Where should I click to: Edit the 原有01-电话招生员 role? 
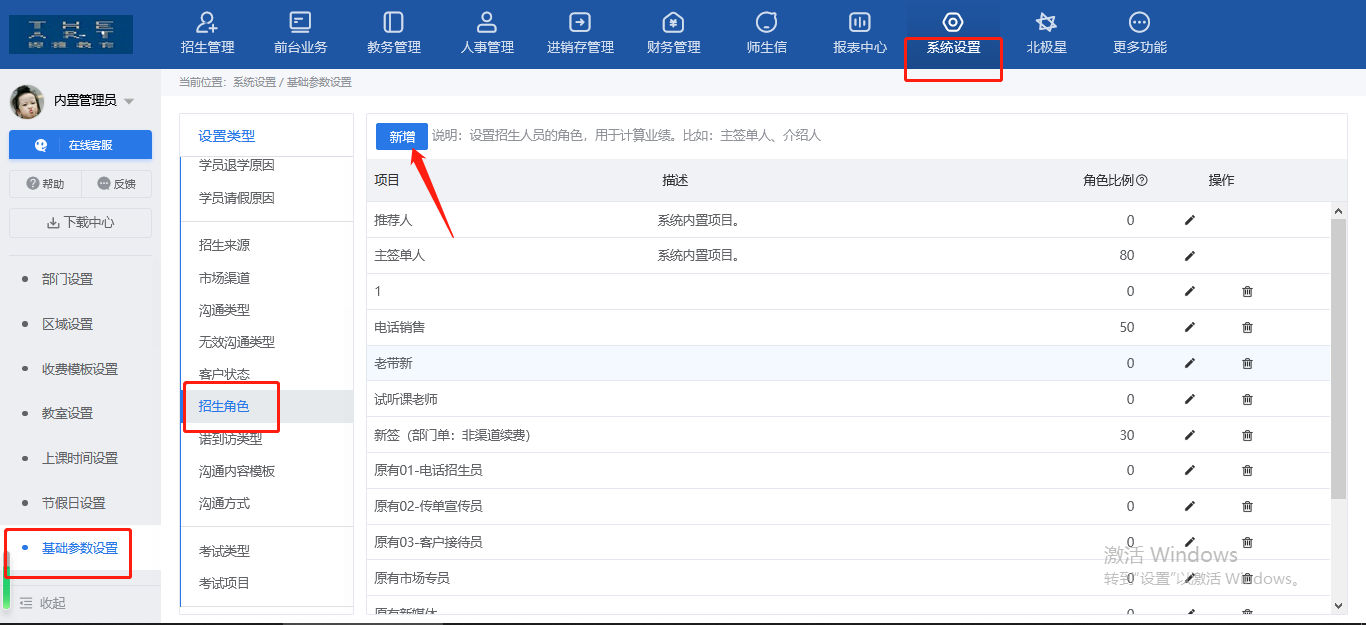1190,470
